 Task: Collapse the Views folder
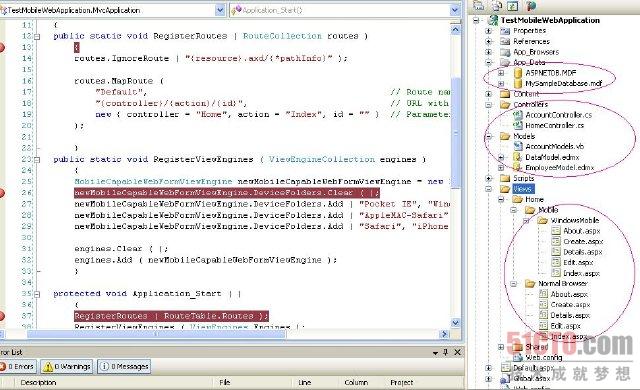click(489, 188)
